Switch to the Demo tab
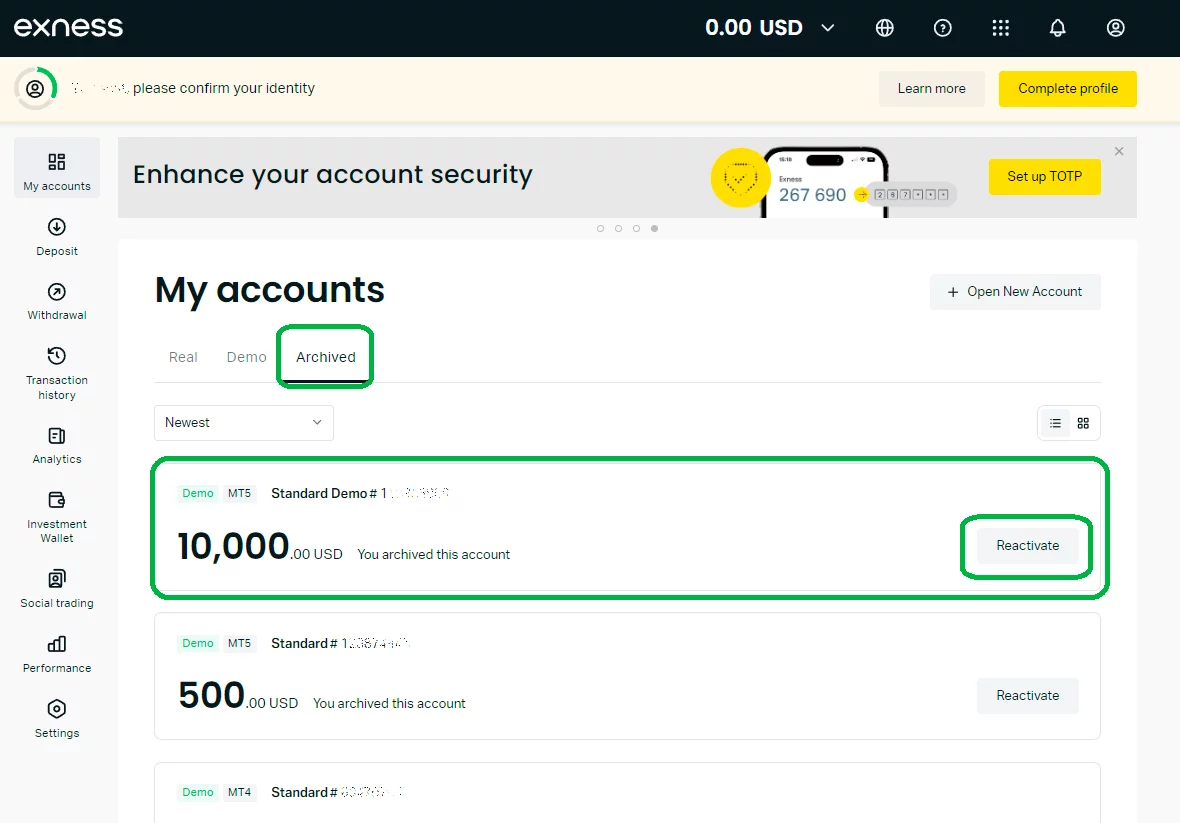The height and width of the screenshot is (823, 1180). click(x=247, y=357)
